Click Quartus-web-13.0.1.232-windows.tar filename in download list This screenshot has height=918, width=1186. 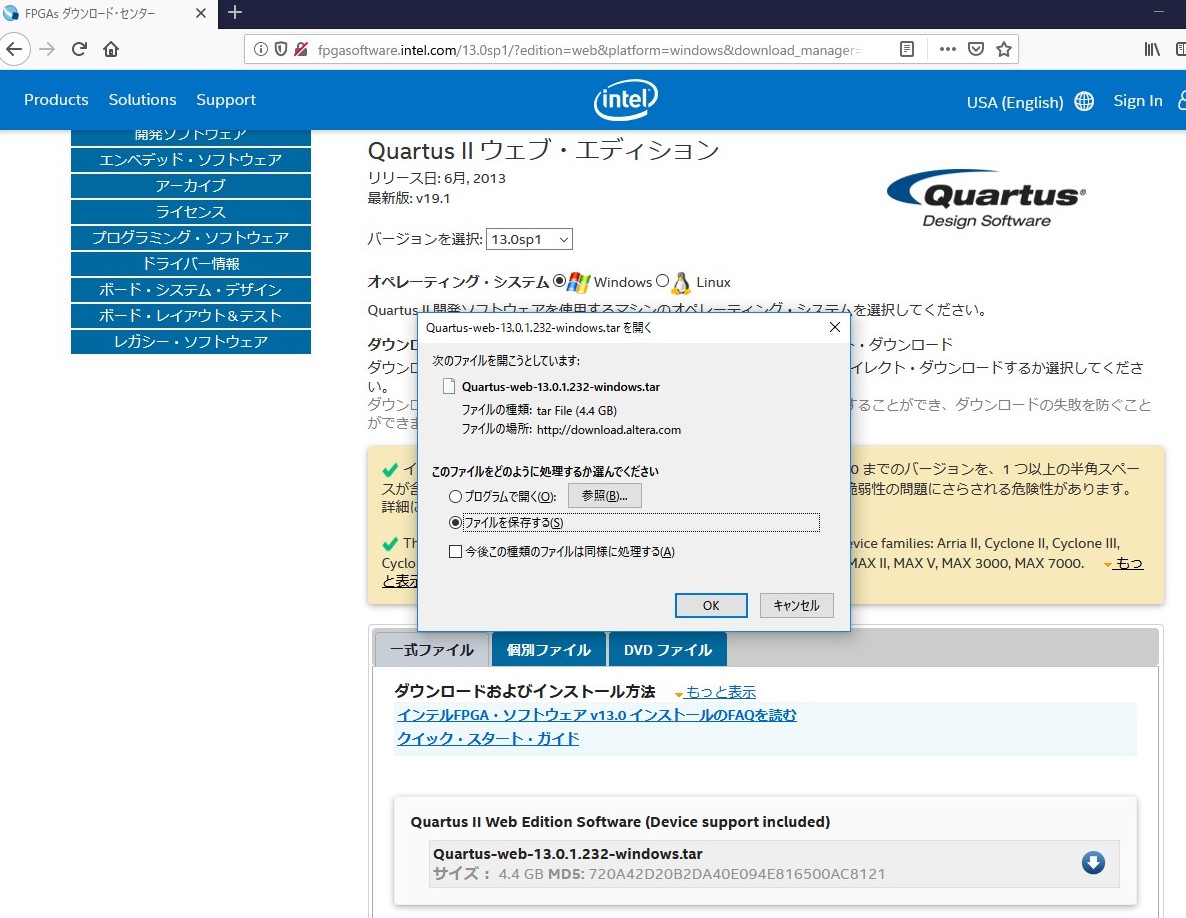click(568, 854)
